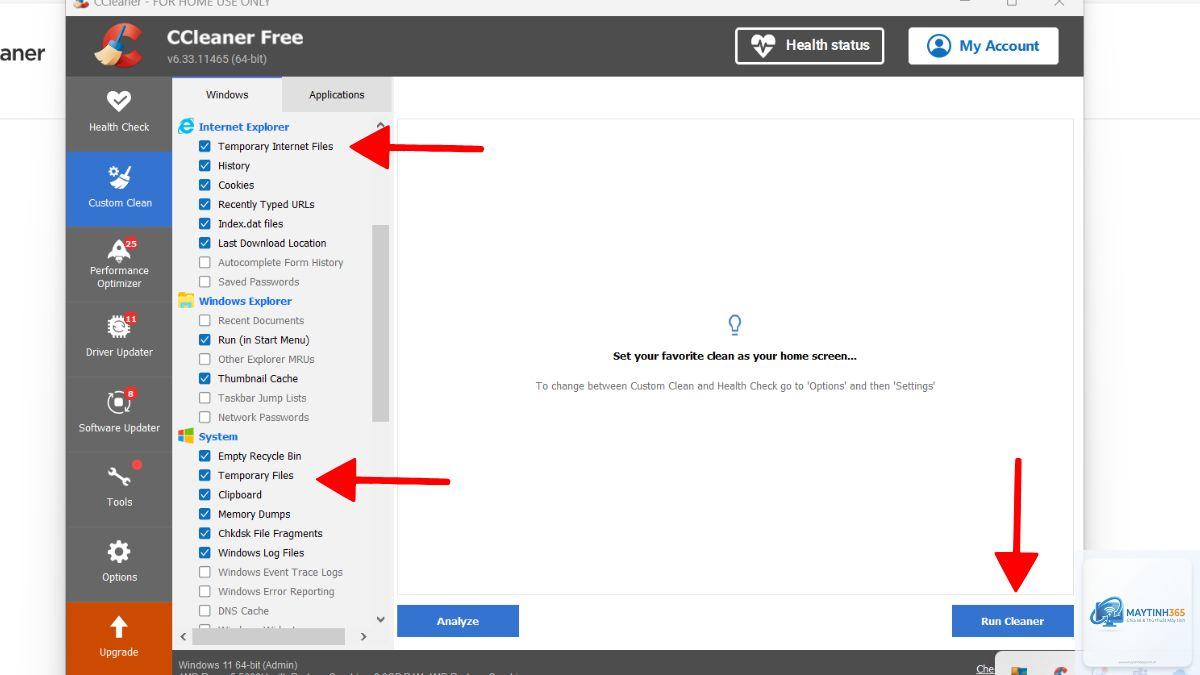Click the Analyze button
The height and width of the screenshot is (675, 1200).
(x=458, y=621)
